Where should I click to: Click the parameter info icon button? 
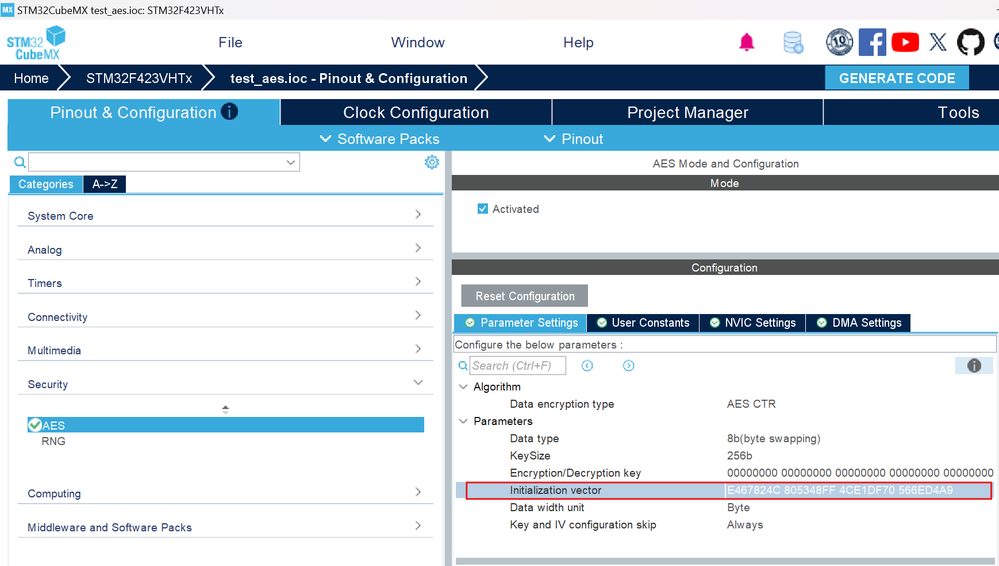coord(974,365)
